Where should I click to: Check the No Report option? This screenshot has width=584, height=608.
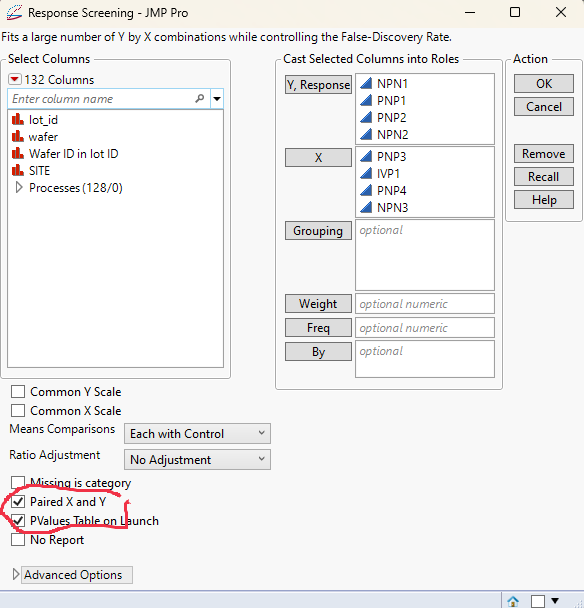(18, 539)
